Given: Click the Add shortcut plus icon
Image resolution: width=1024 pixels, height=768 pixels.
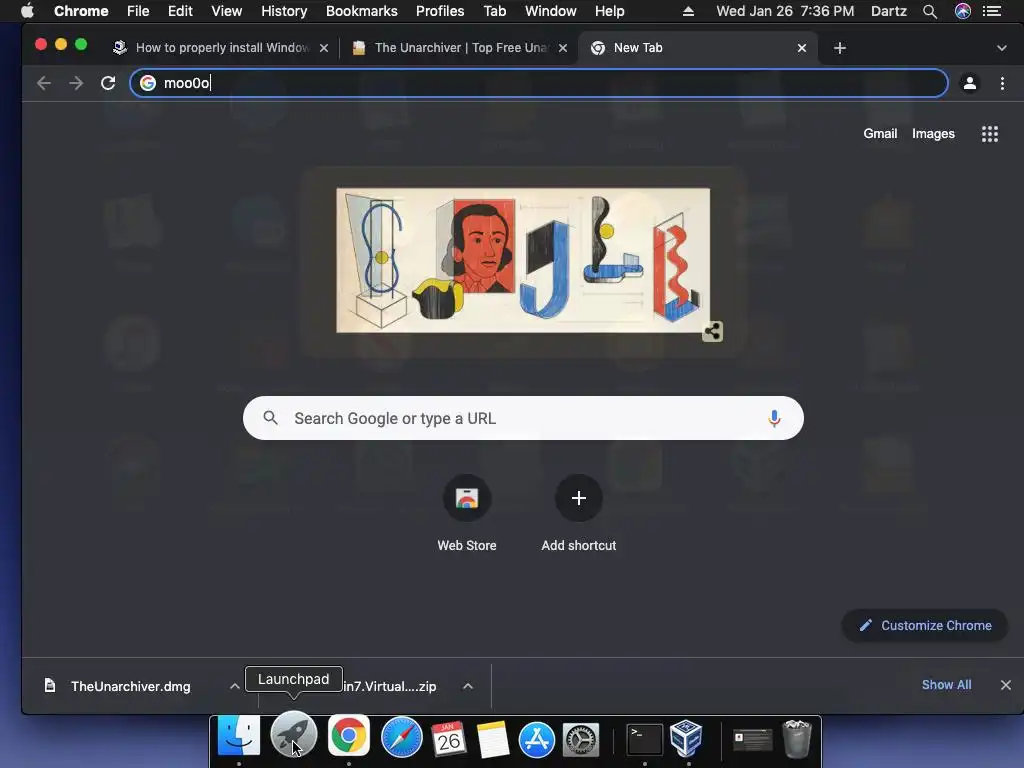Looking at the screenshot, I should pyautogui.click(x=579, y=498).
